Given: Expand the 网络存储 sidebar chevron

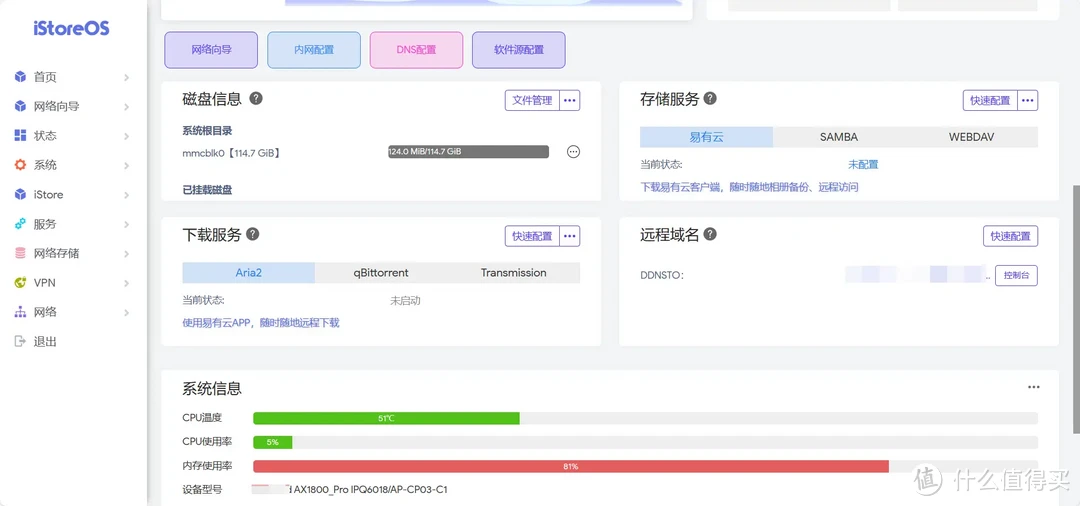Looking at the screenshot, I should [126, 254].
